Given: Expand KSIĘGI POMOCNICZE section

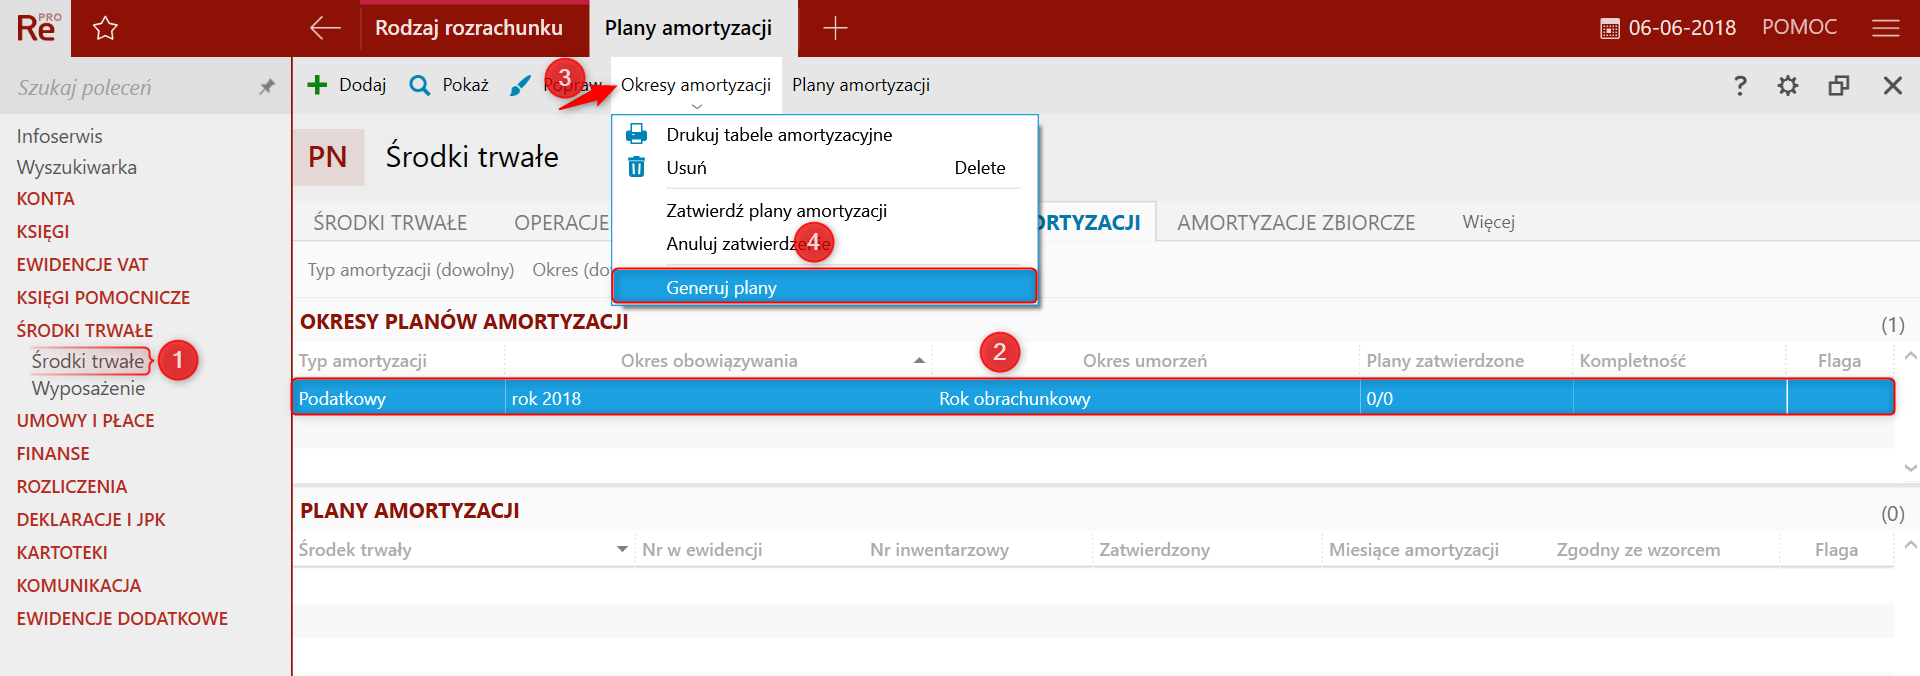Looking at the screenshot, I should click(x=103, y=298).
